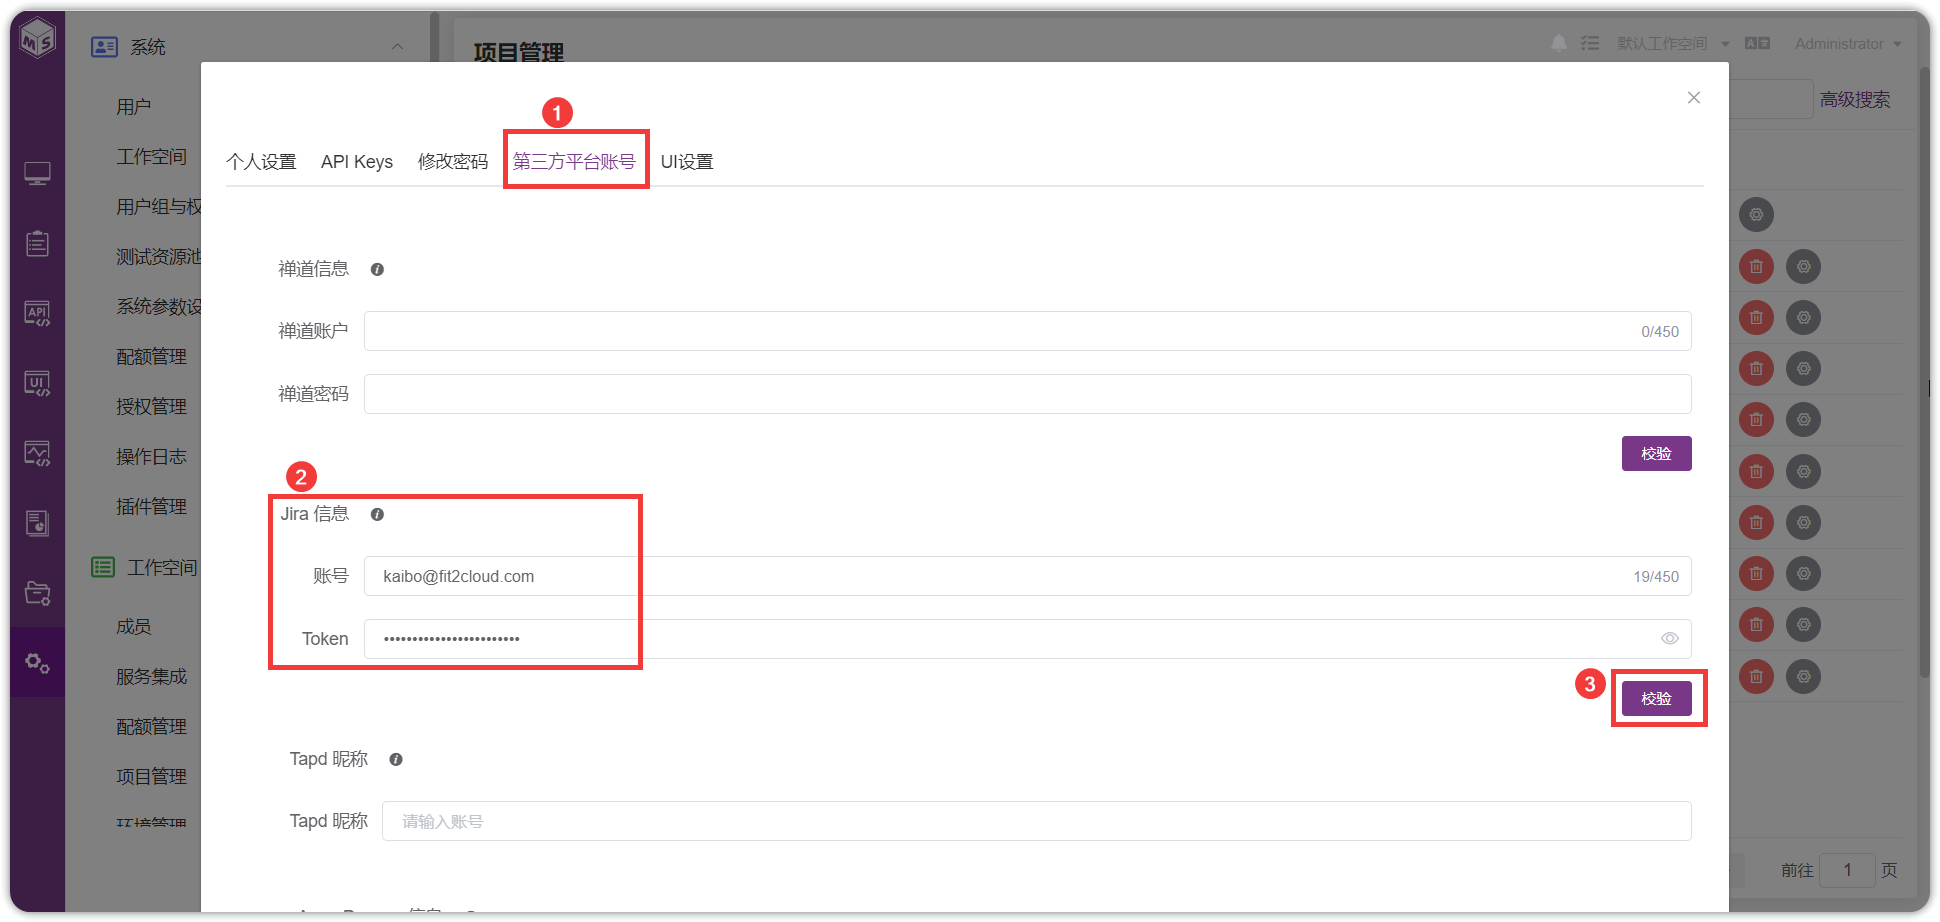Open the performance testing chart sidebar icon
This screenshot has width=1940, height=922.
click(37, 454)
